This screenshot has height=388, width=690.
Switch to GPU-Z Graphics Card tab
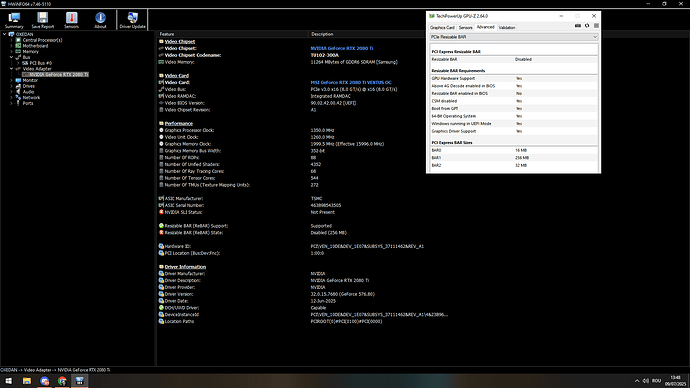pyautogui.click(x=442, y=28)
